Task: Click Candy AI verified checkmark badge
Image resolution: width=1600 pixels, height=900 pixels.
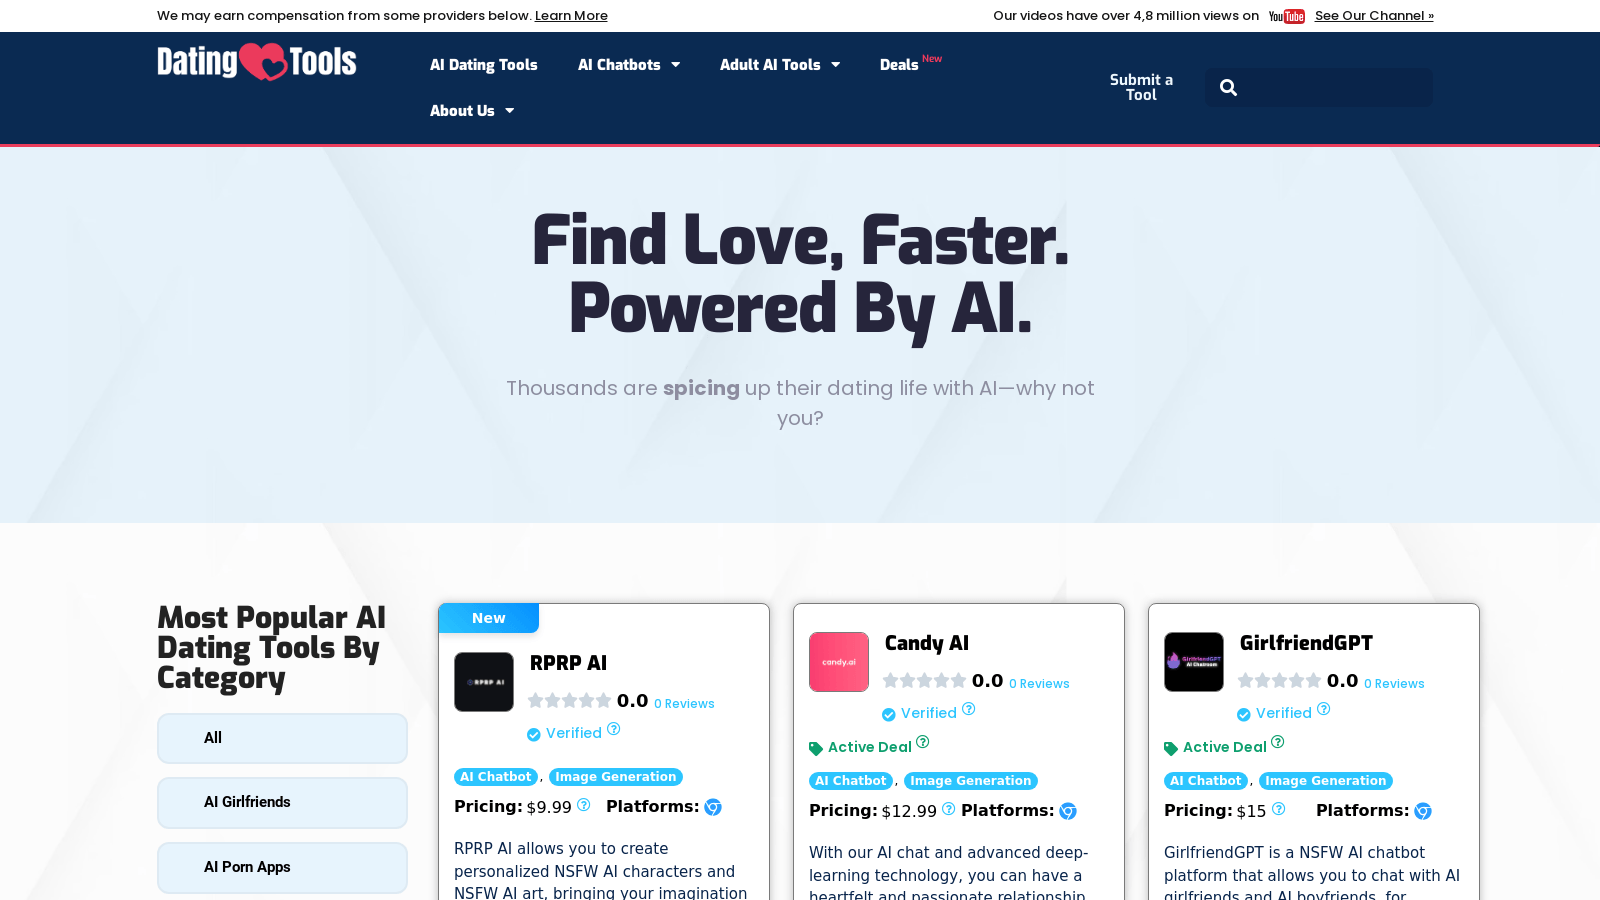Action: [x=889, y=715]
